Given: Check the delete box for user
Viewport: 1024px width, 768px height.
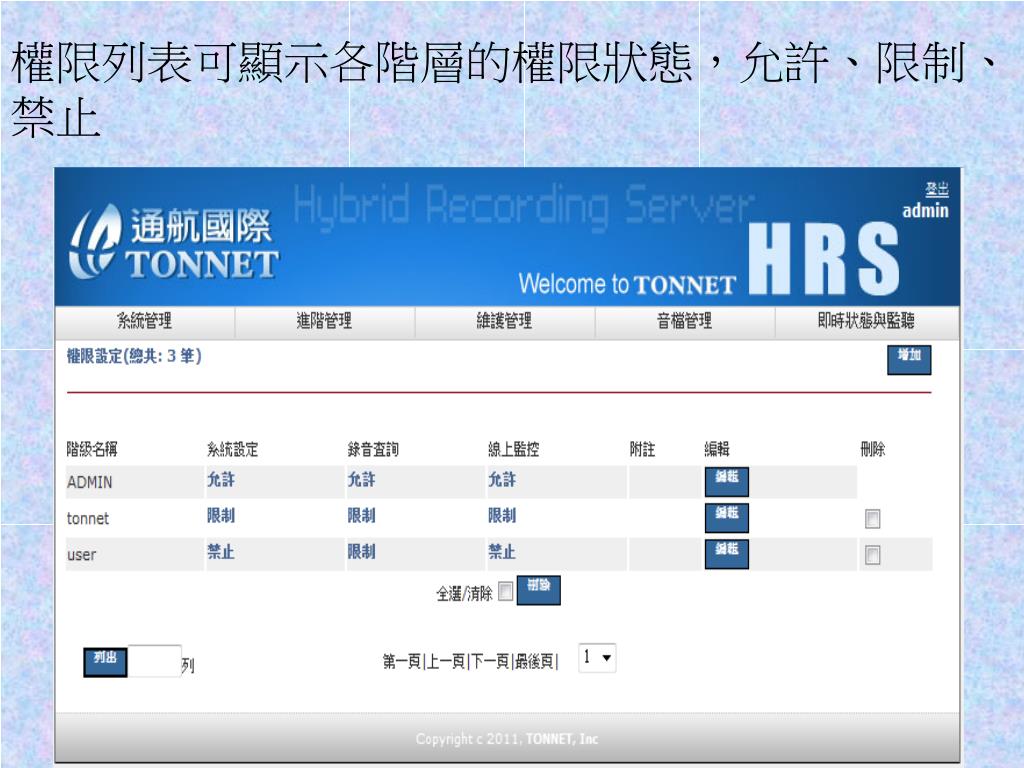Looking at the screenshot, I should [x=872, y=554].
